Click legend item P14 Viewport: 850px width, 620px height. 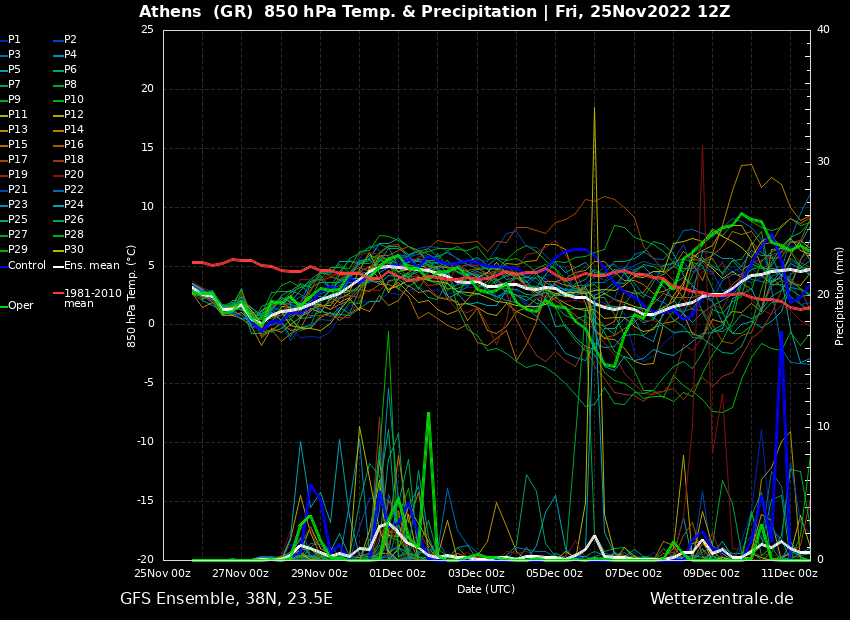pos(68,130)
